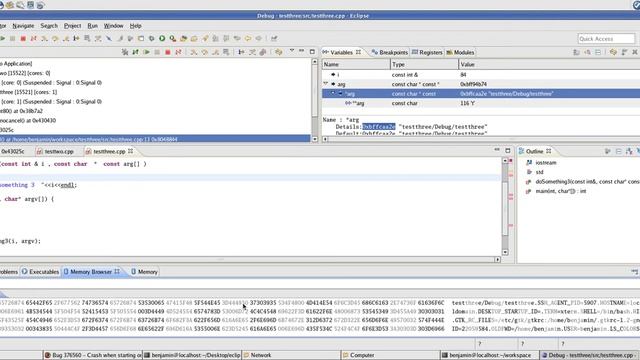The height and width of the screenshot is (360, 640).
Task: Click into the Quick Access field
Action: 606,39
